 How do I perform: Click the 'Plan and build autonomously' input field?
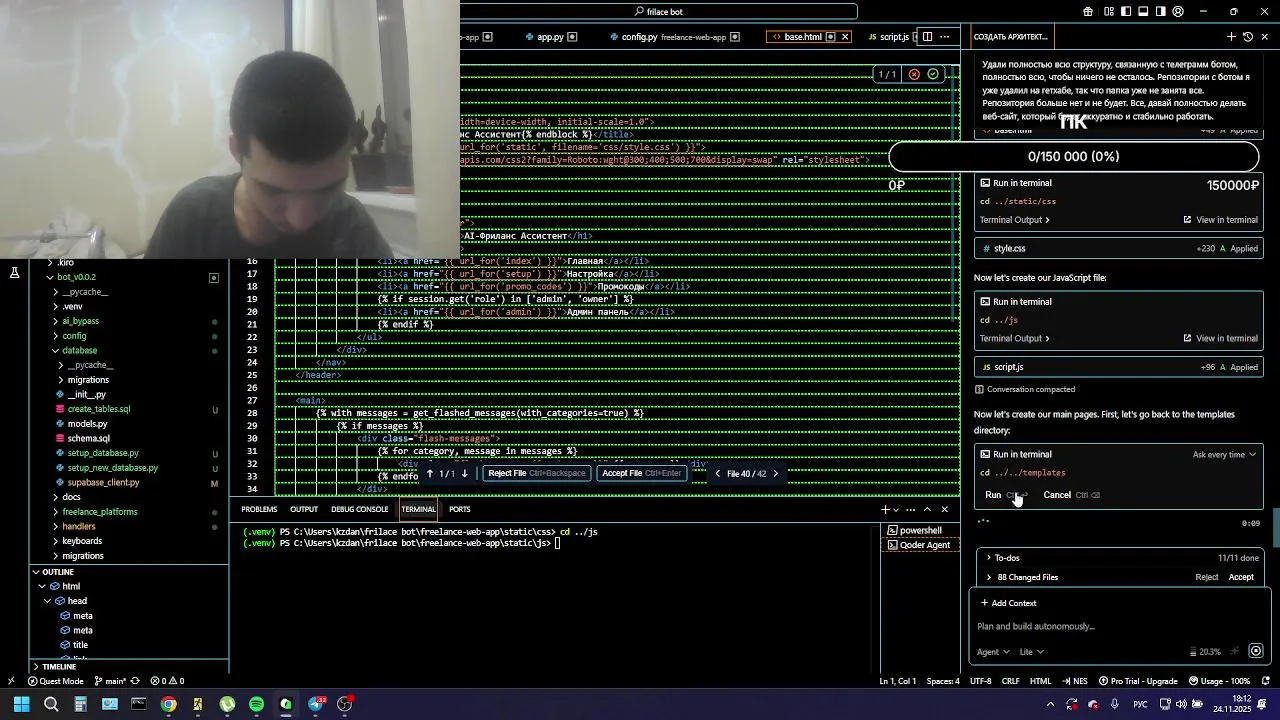click(x=1118, y=627)
